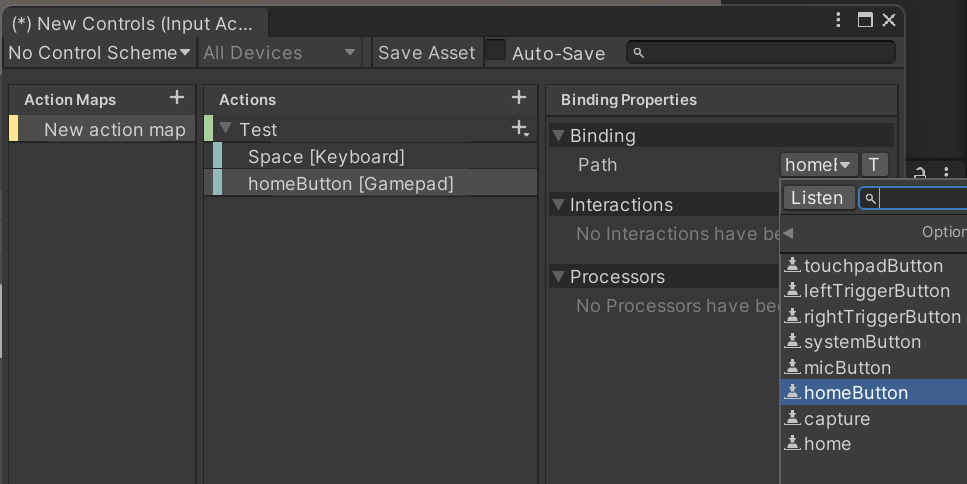Choose micButton from the control list
The width and height of the screenshot is (967, 484).
click(x=846, y=368)
